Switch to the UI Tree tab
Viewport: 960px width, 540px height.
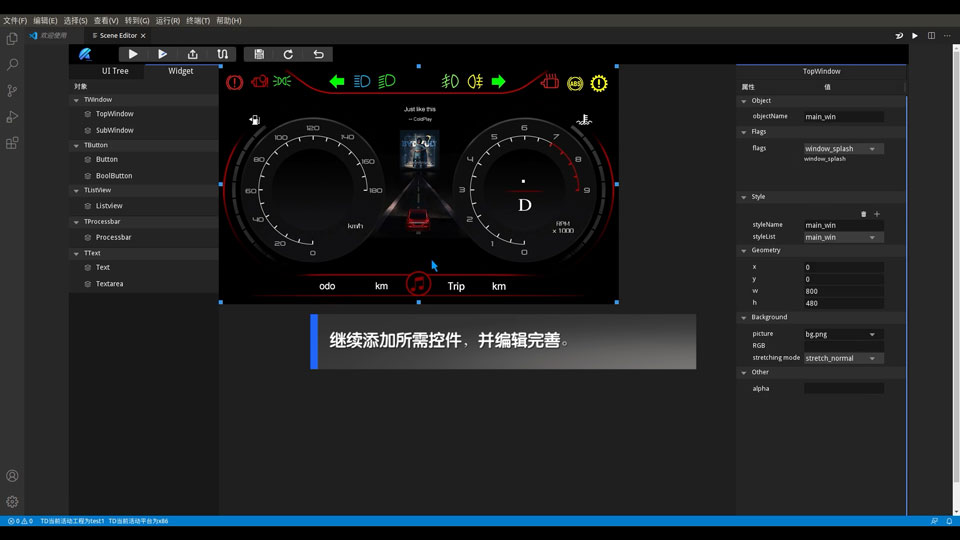click(x=115, y=71)
